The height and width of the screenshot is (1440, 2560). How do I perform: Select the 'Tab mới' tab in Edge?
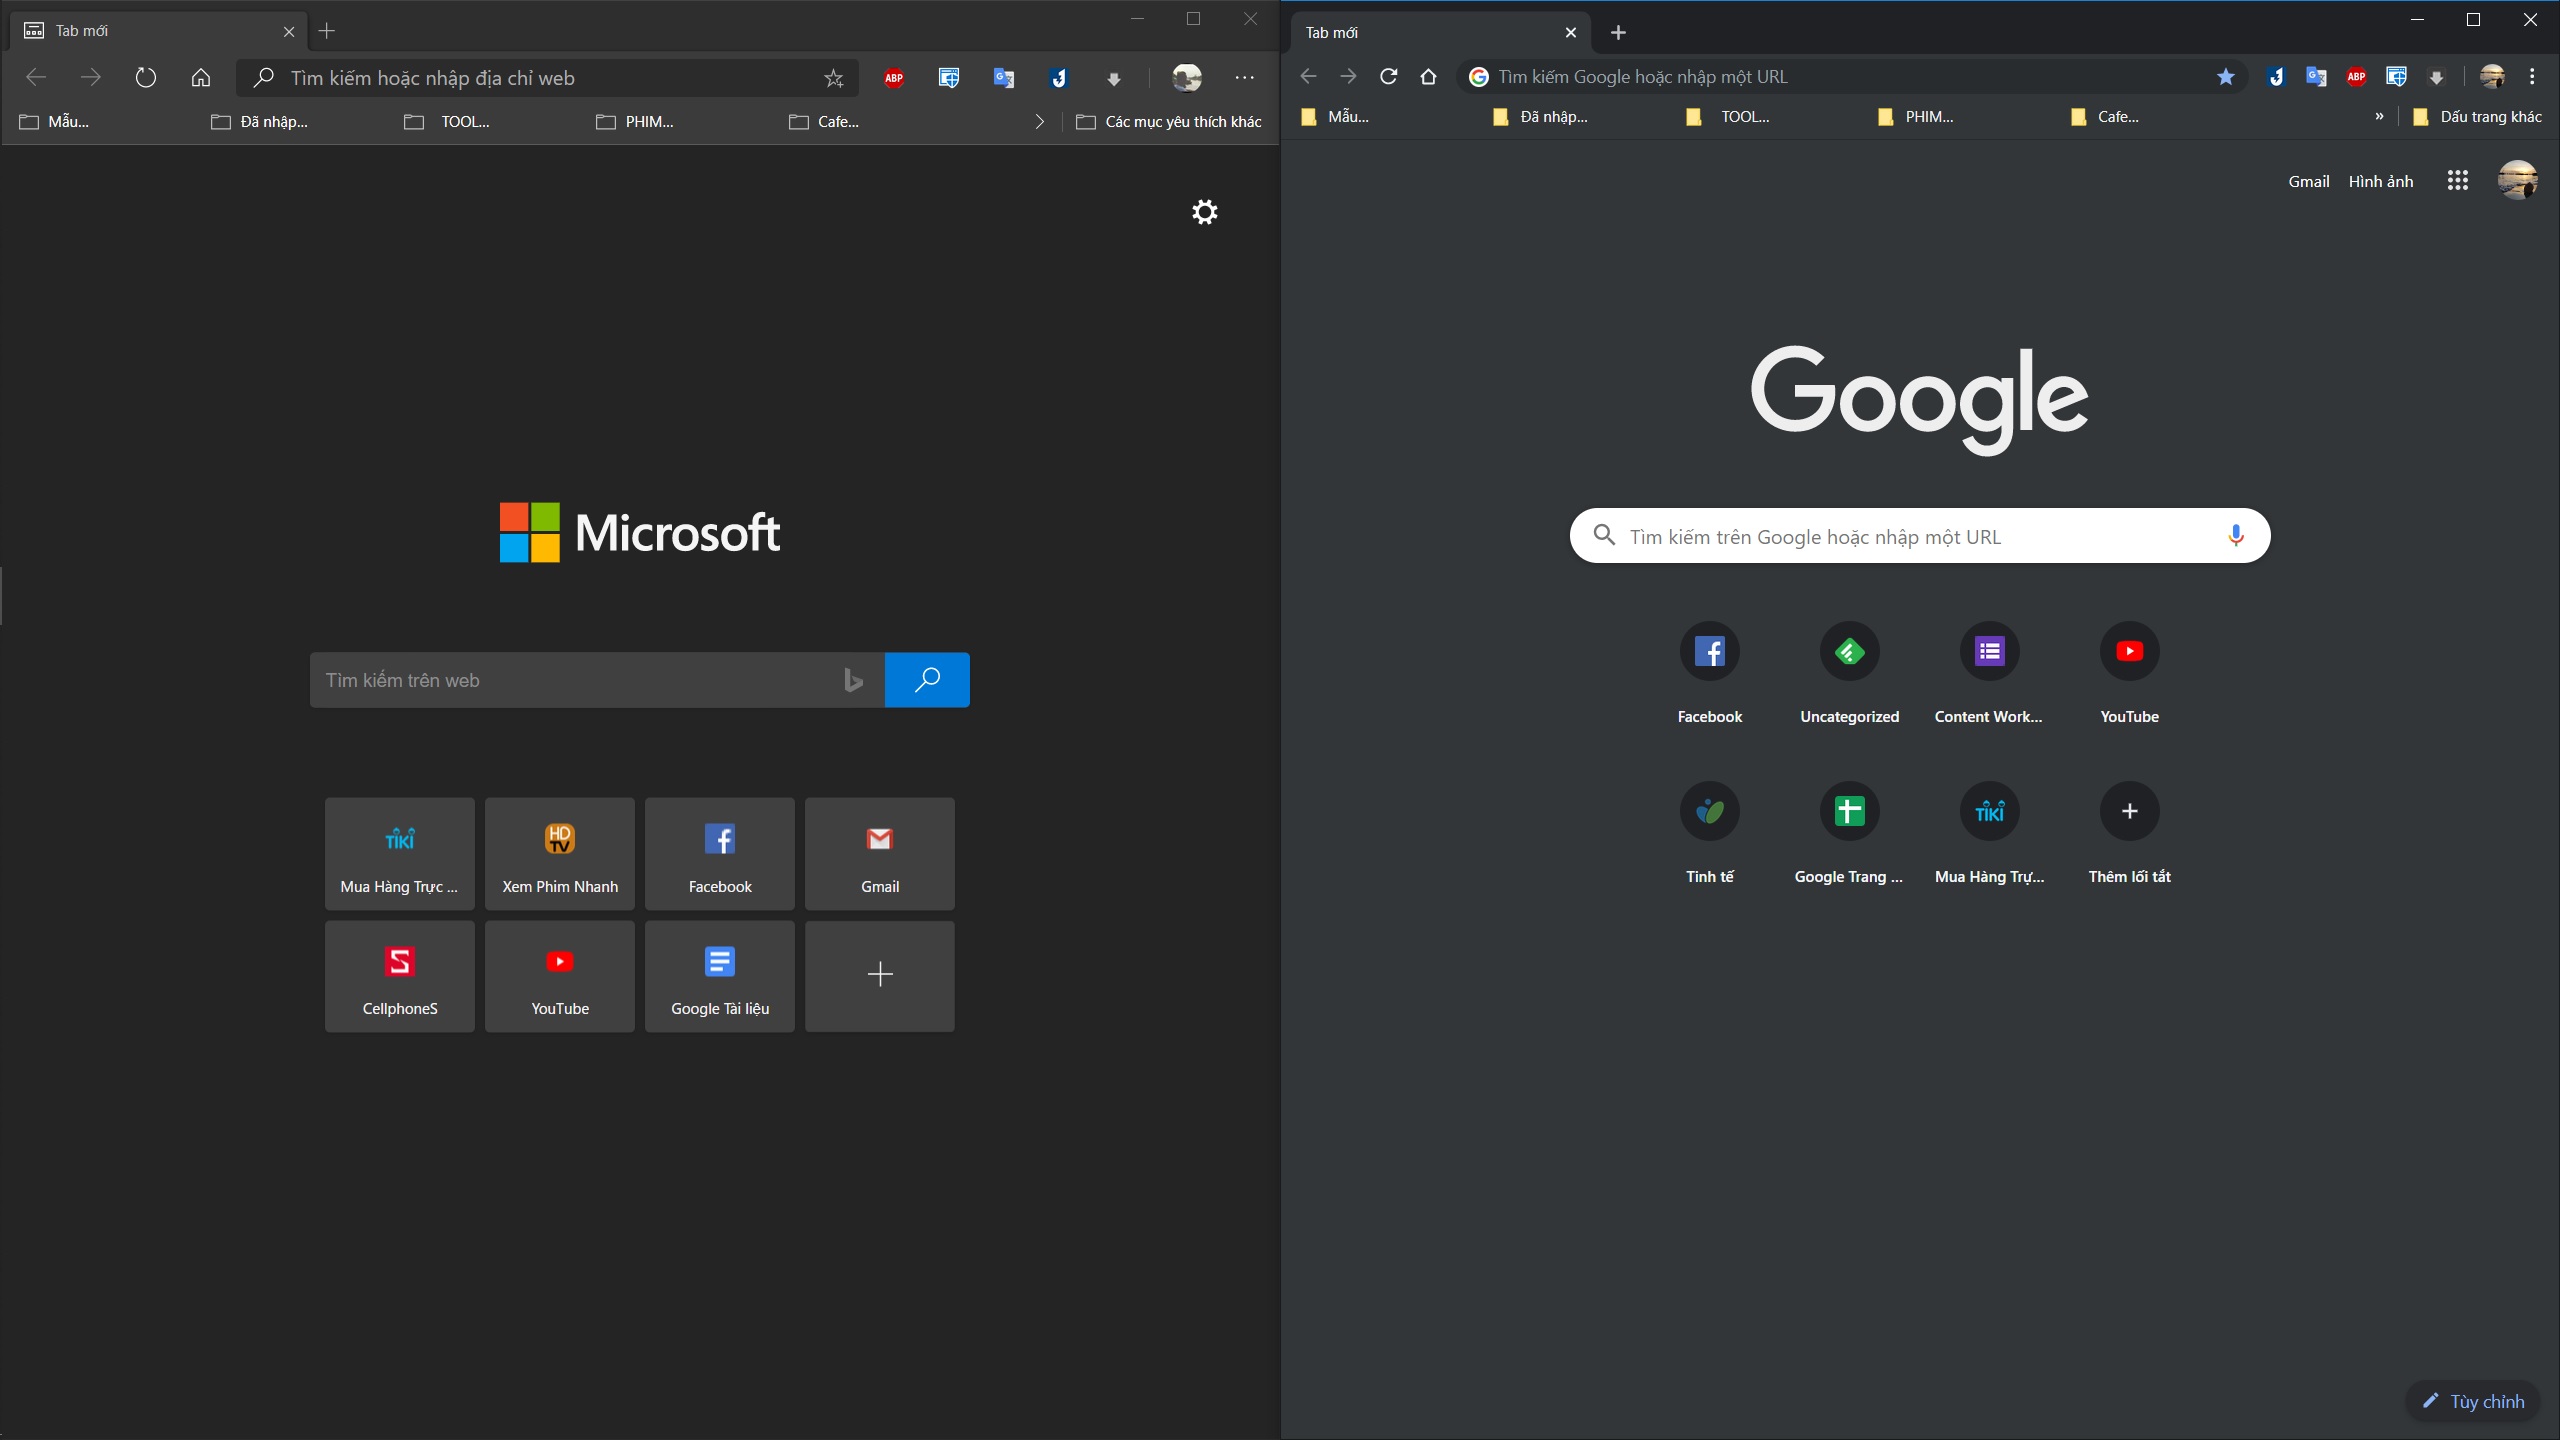point(160,31)
